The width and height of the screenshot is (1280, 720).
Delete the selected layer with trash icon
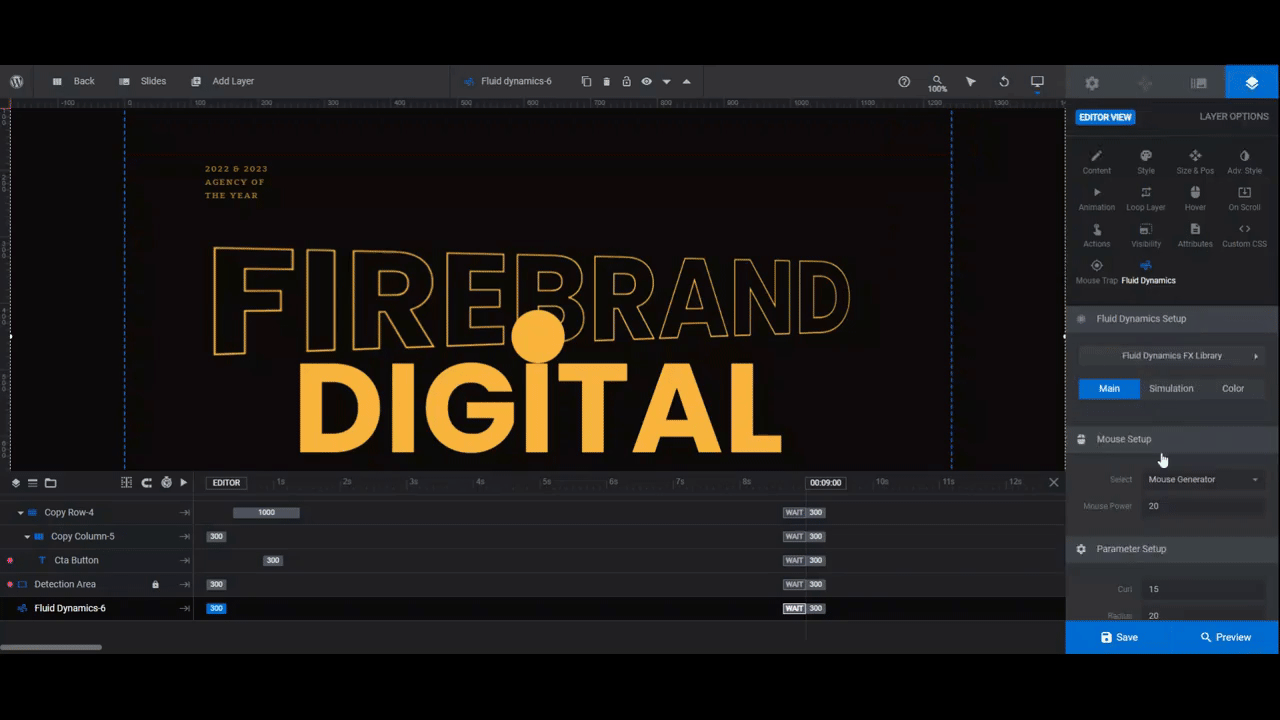[606, 81]
